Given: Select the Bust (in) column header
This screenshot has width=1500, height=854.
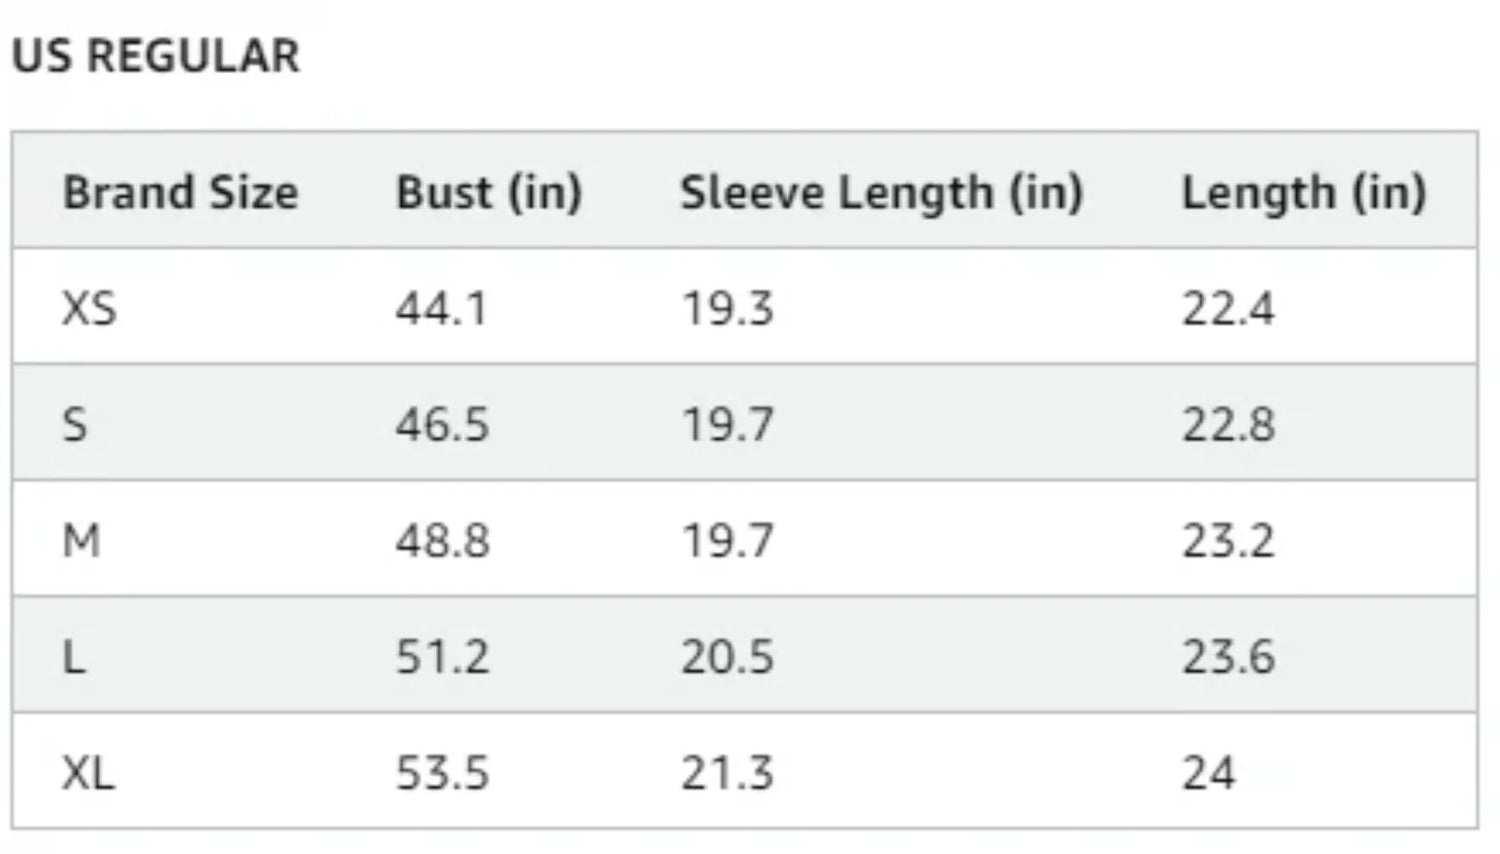Looking at the screenshot, I should pyautogui.click(x=489, y=192).
